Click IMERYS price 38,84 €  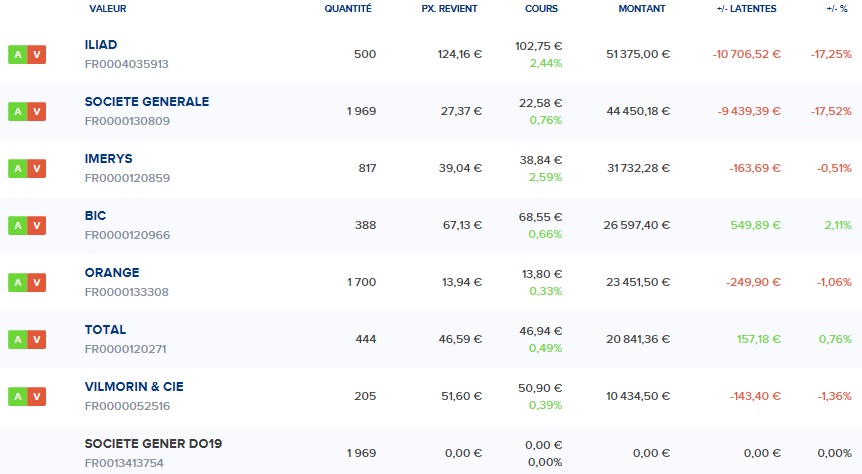tap(540, 160)
